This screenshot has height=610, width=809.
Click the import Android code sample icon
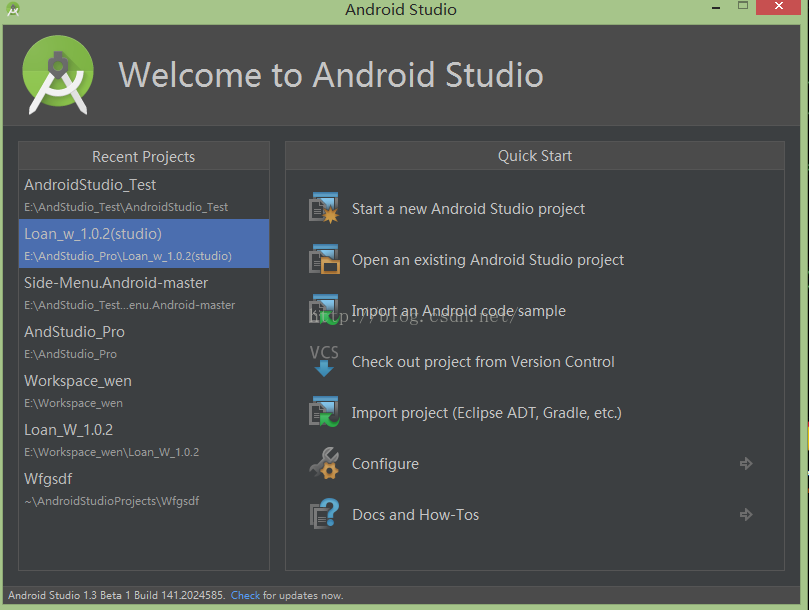click(324, 310)
